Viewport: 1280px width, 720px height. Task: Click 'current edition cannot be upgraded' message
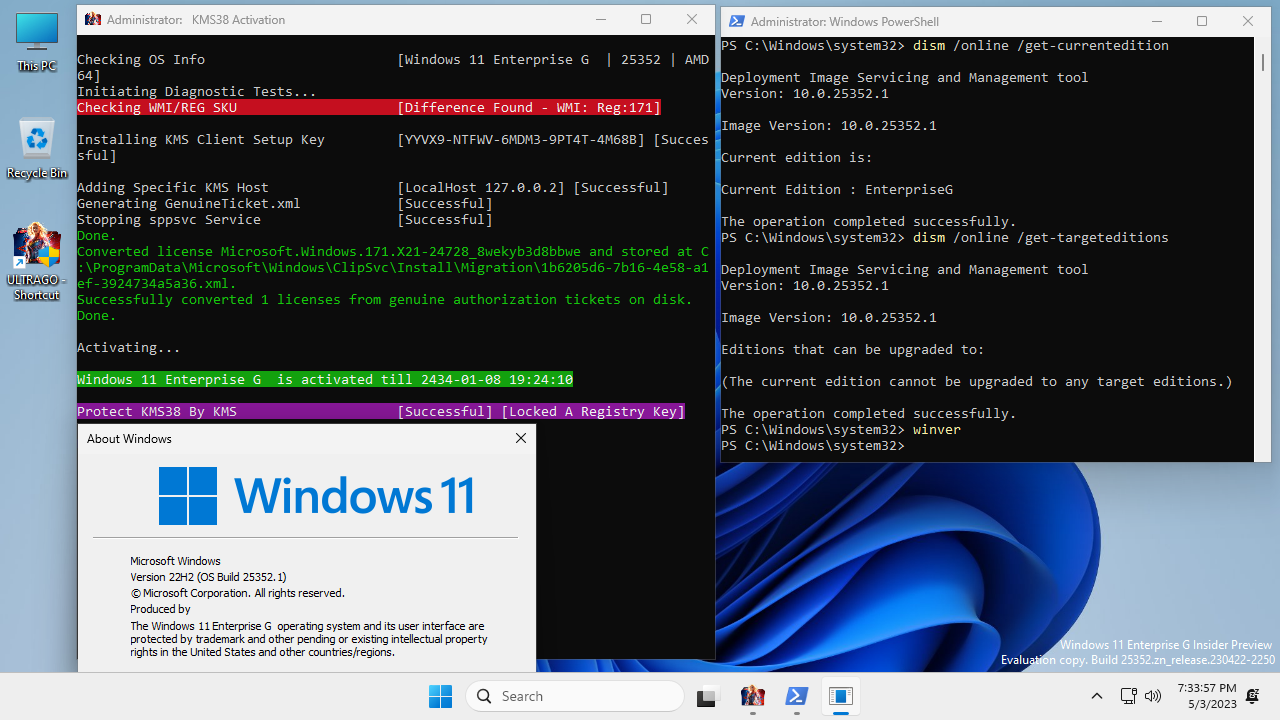click(977, 381)
